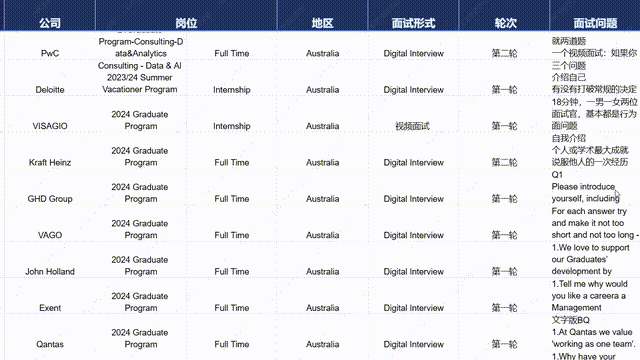Click the 轮次 column header
640x360 pixels.
[505, 23]
